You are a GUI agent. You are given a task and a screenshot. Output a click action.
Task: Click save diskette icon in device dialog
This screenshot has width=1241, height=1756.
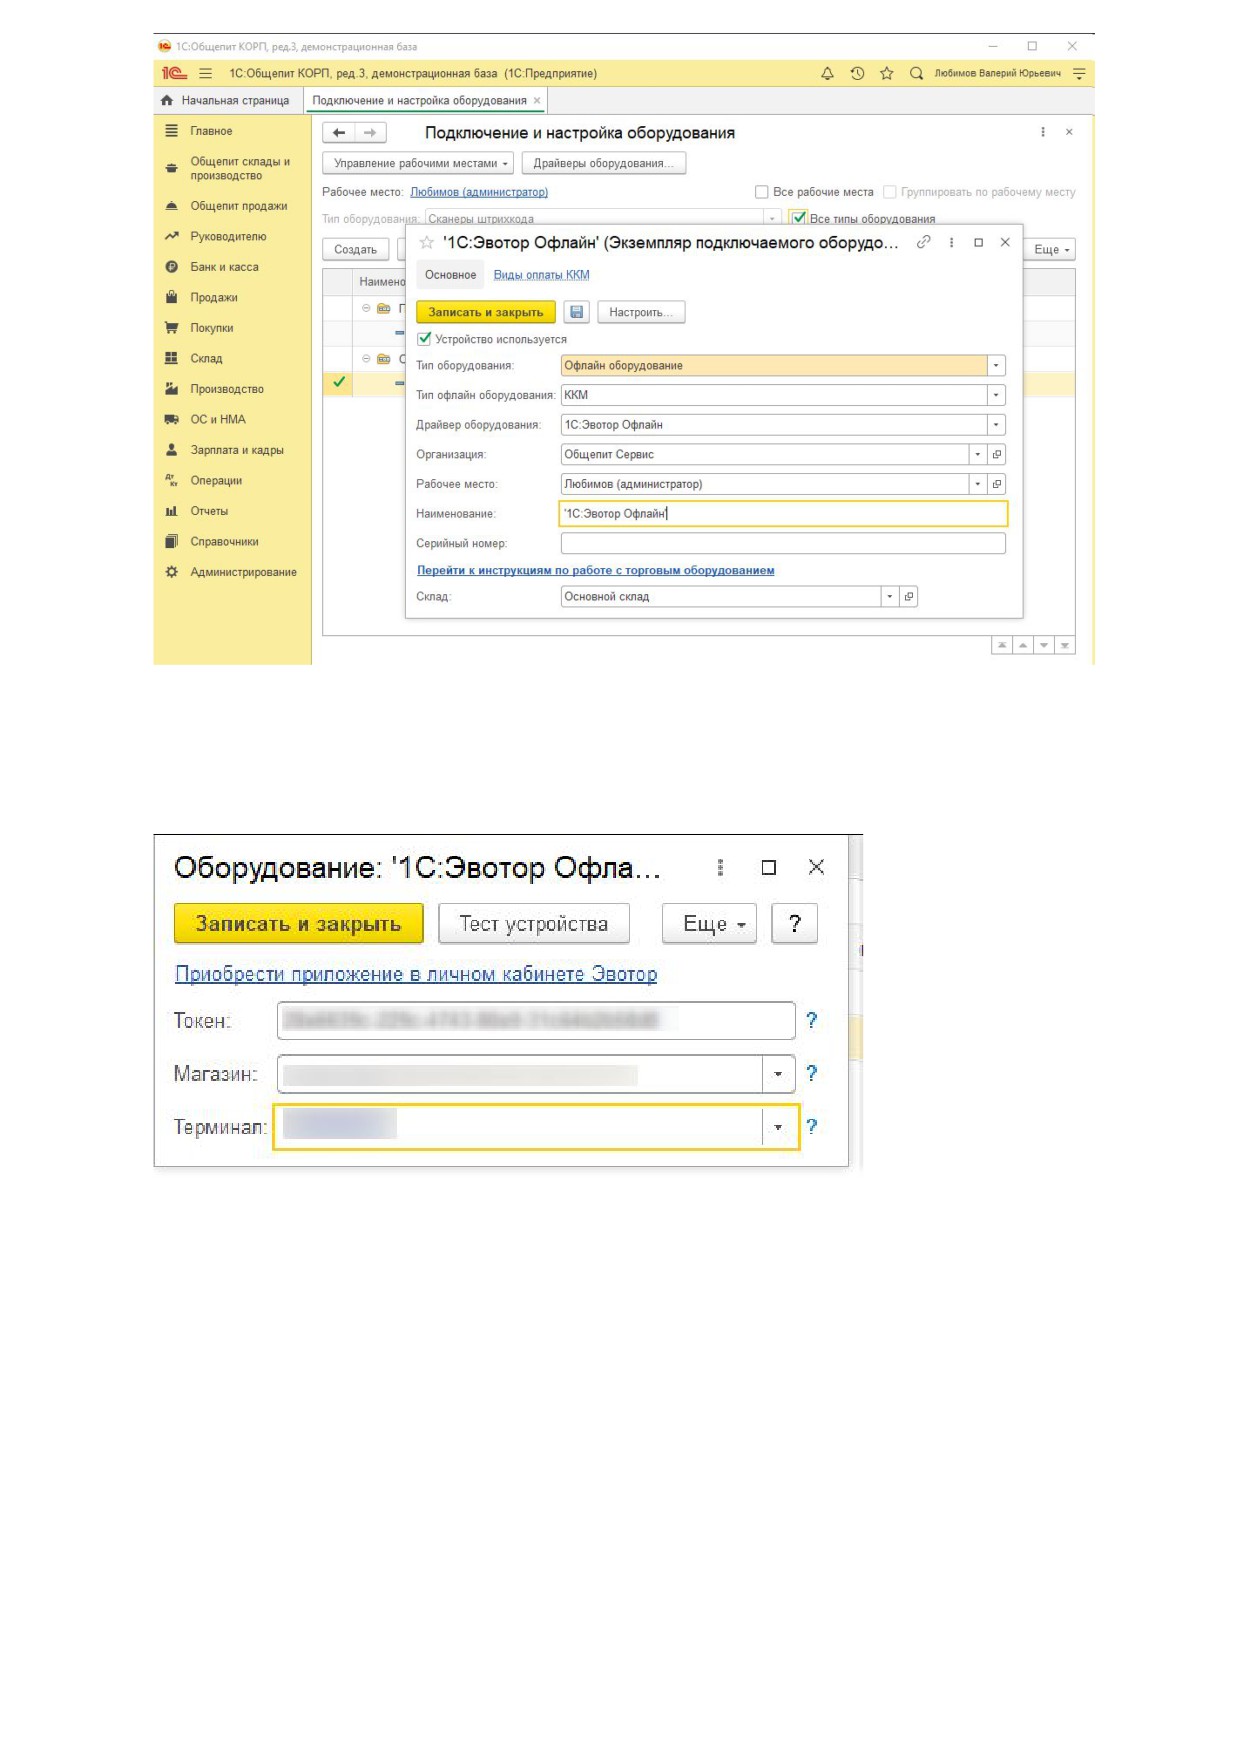pyautogui.click(x=577, y=312)
